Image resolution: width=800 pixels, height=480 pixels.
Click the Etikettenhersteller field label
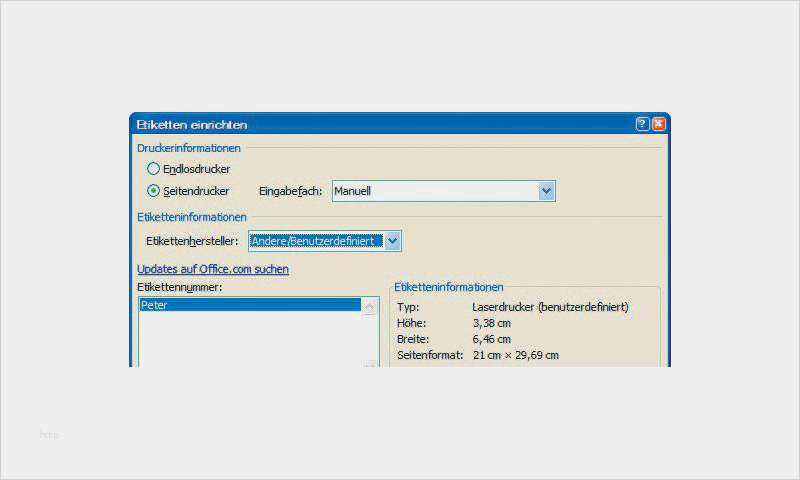click(x=192, y=241)
